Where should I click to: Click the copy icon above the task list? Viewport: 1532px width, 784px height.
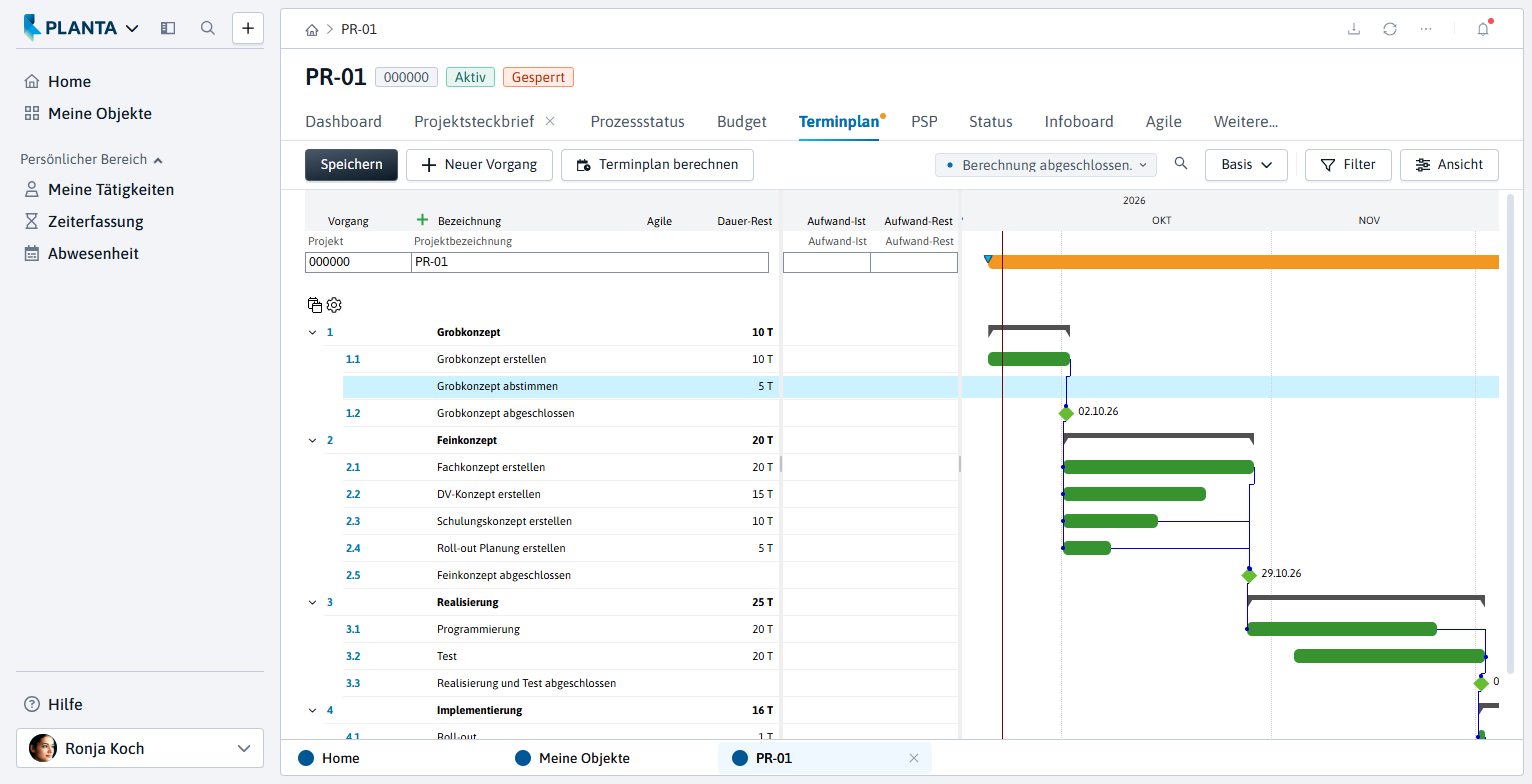(315, 305)
